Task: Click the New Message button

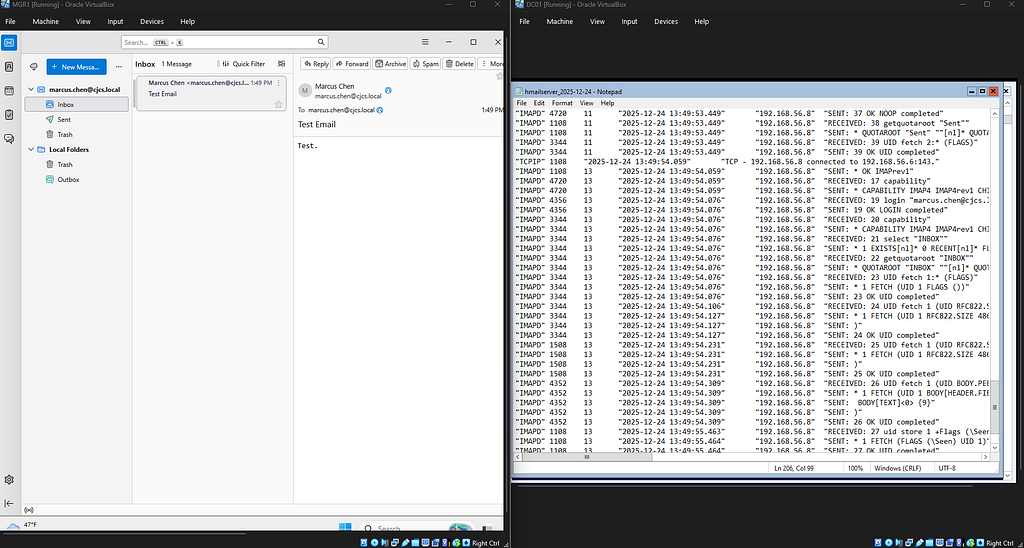Action: coord(76,67)
